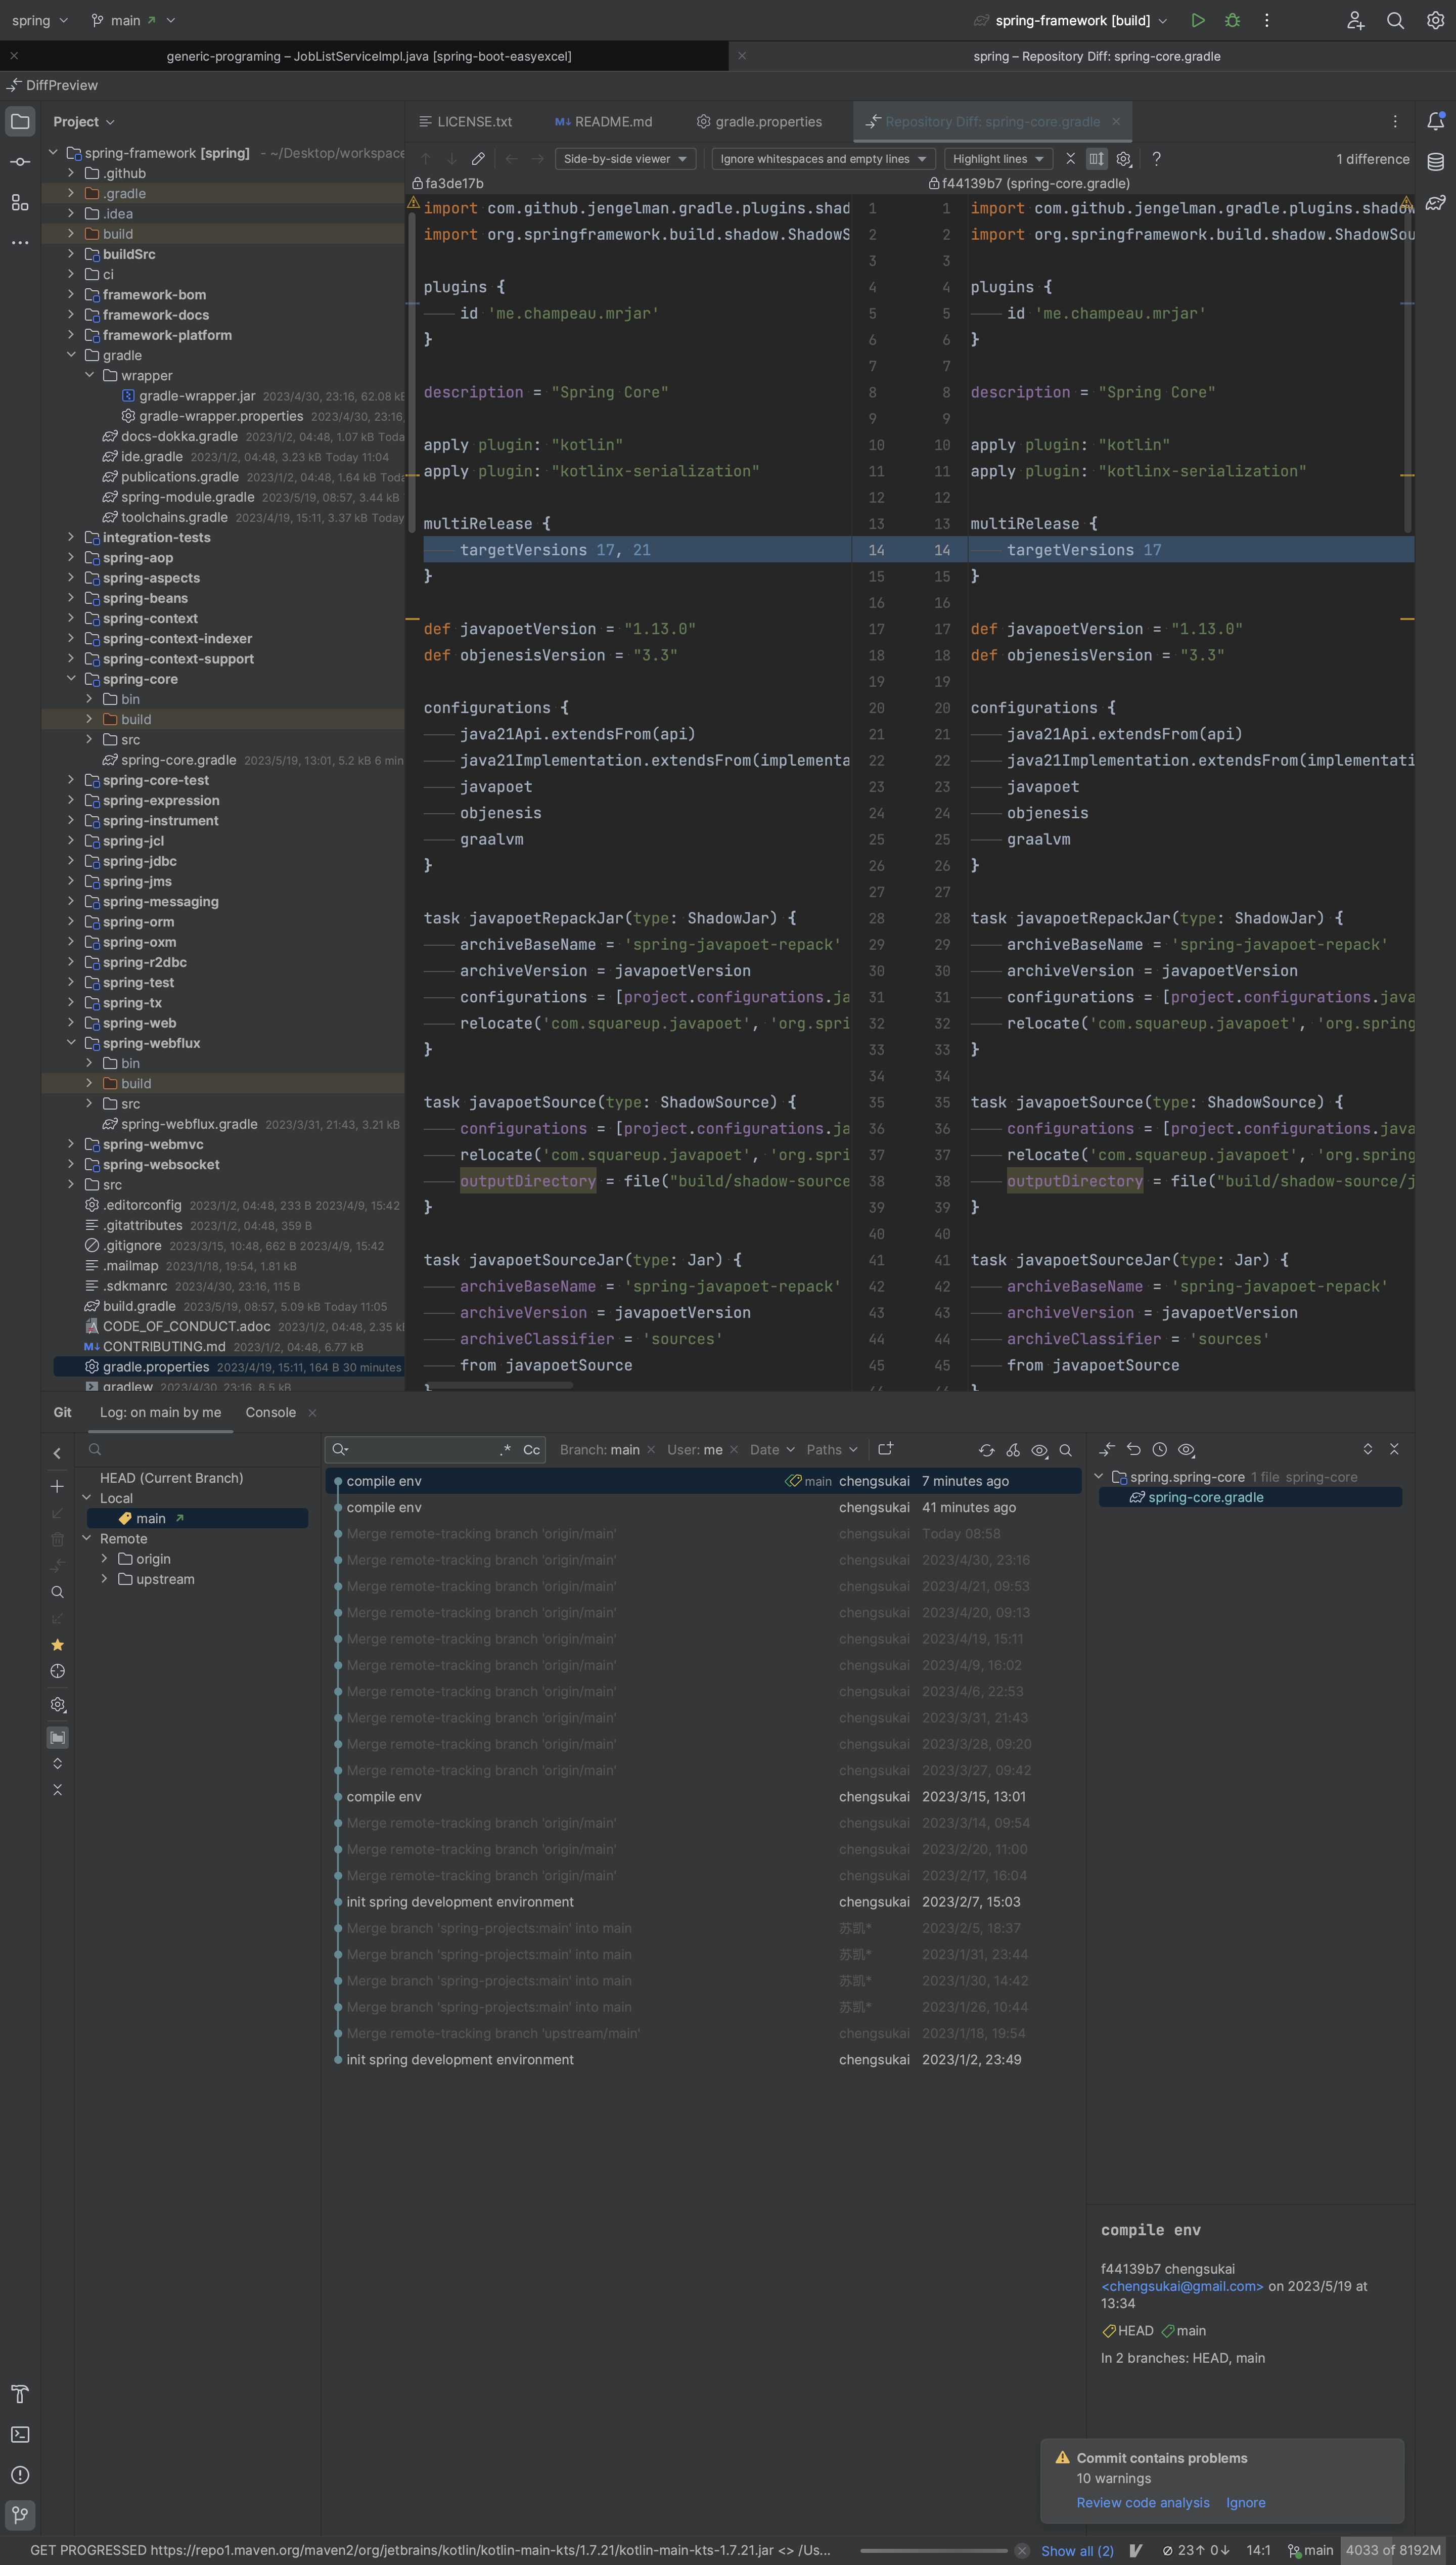Open Problems tool window icon
This screenshot has width=1456, height=2565.
[x=20, y=2475]
